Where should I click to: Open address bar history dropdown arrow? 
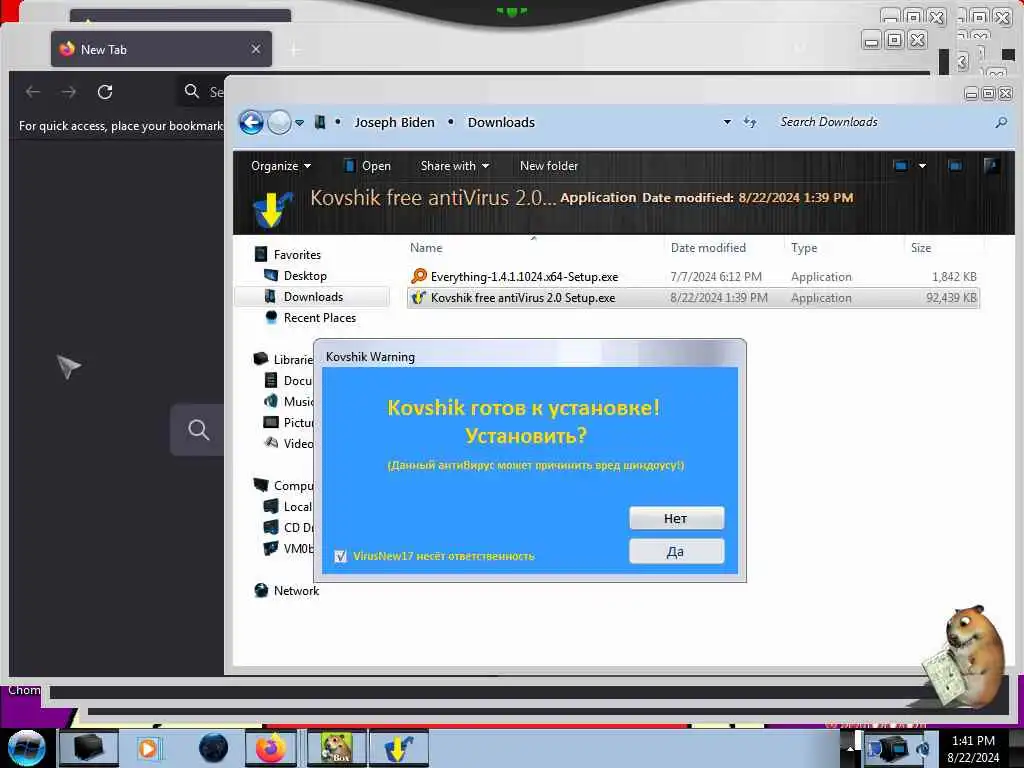tap(727, 122)
